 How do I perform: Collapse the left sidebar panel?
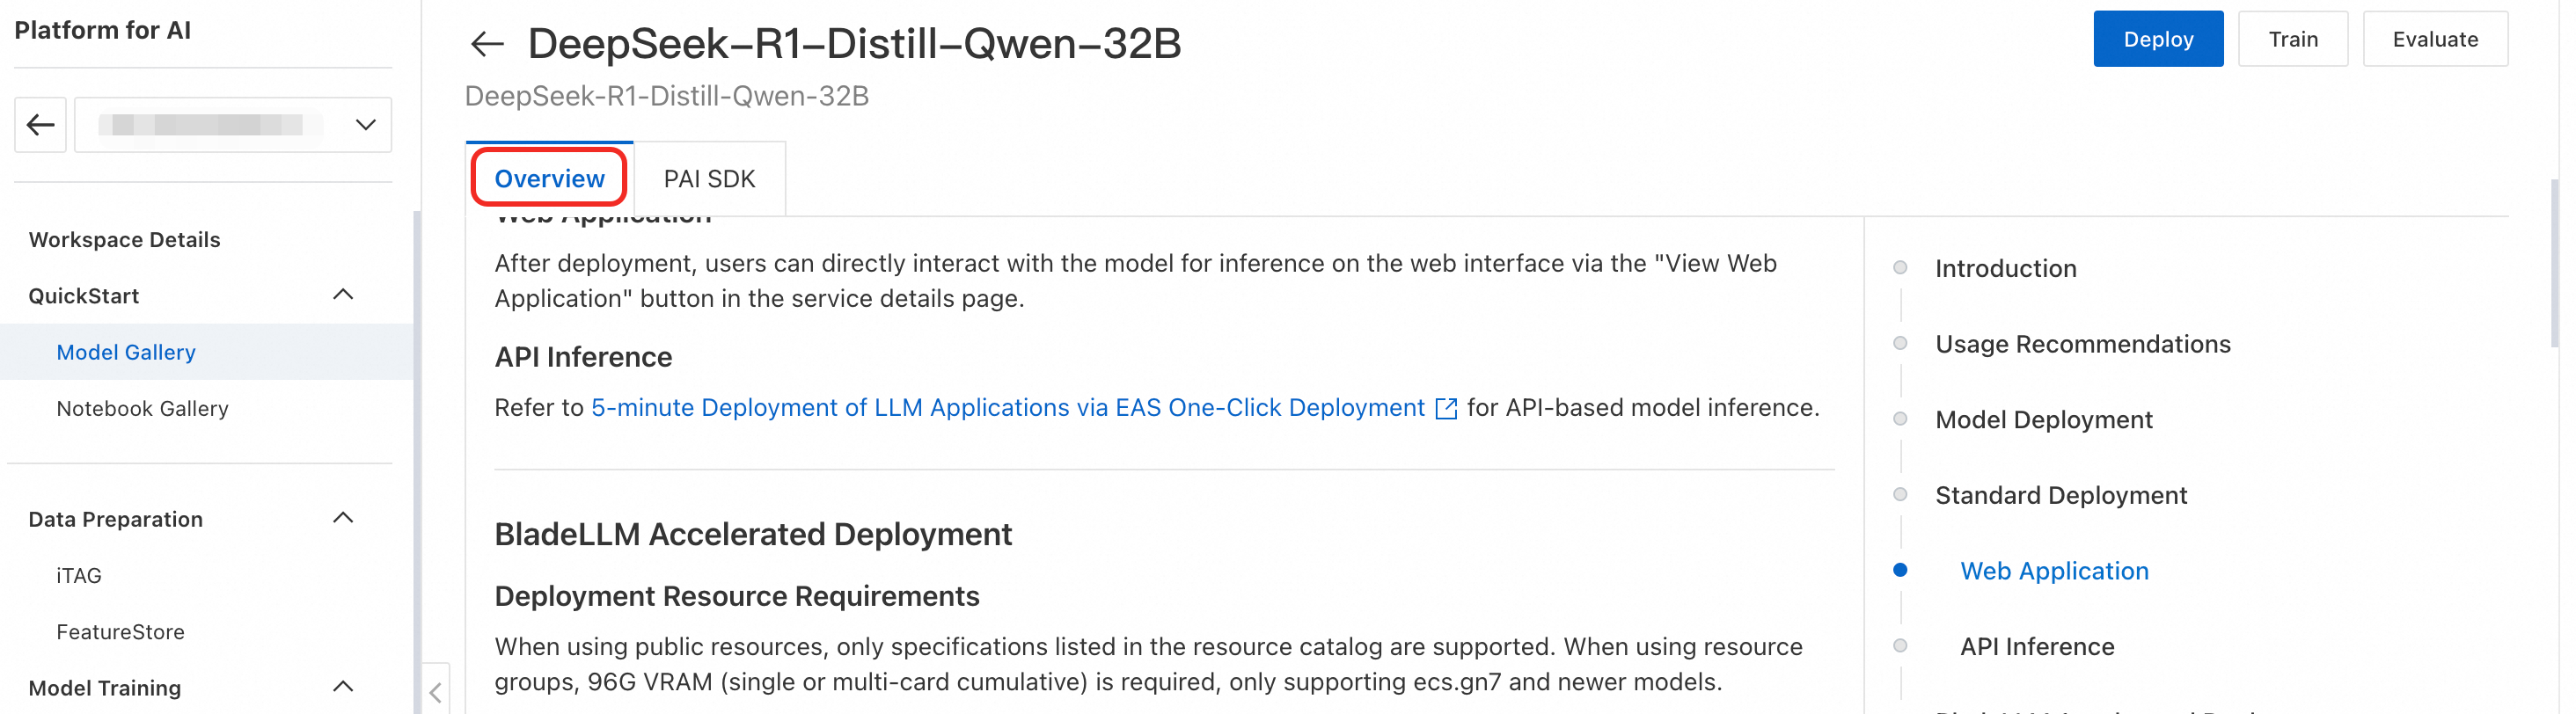point(435,691)
